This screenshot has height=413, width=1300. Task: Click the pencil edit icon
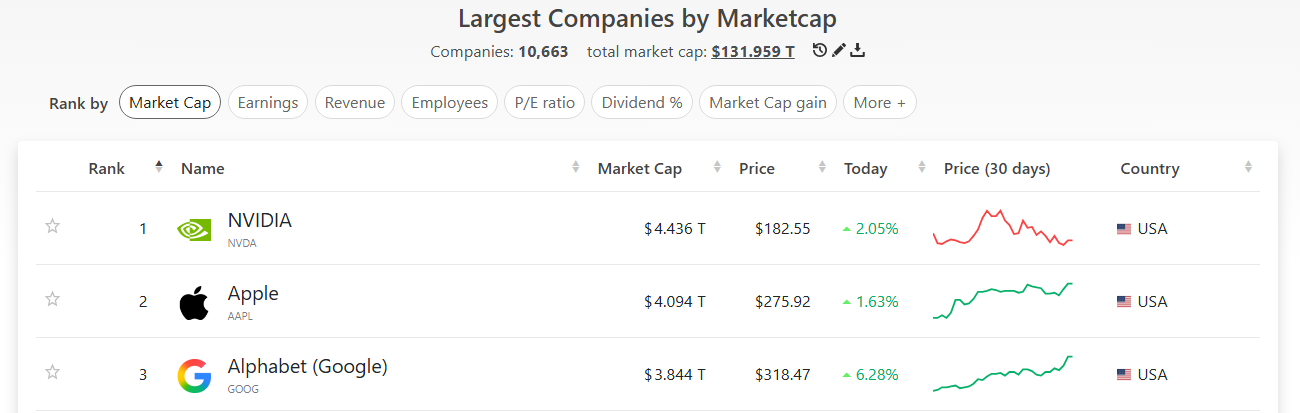[x=839, y=51]
